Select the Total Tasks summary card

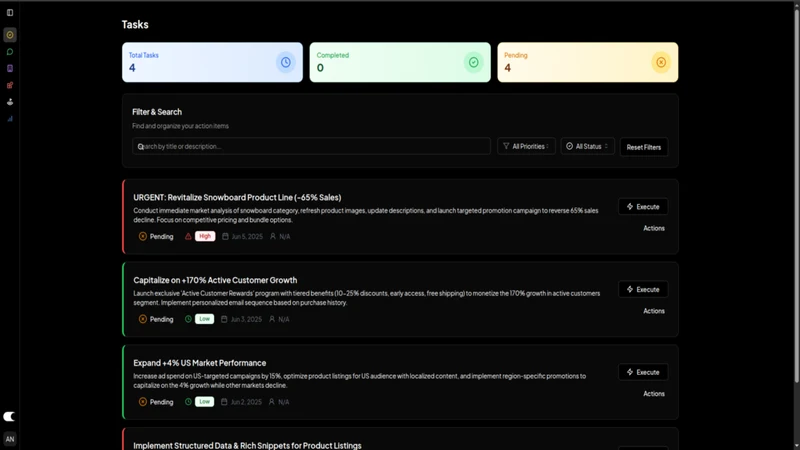[212, 62]
